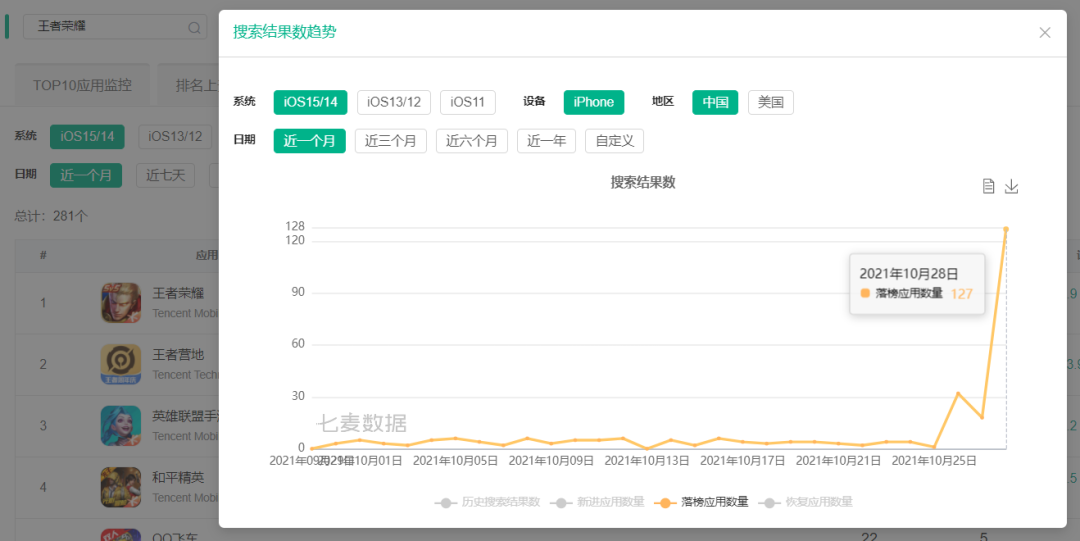The image size is (1080, 541).
Task: Open 王者荣耀 app name link
Action: click(x=178, y=294)
